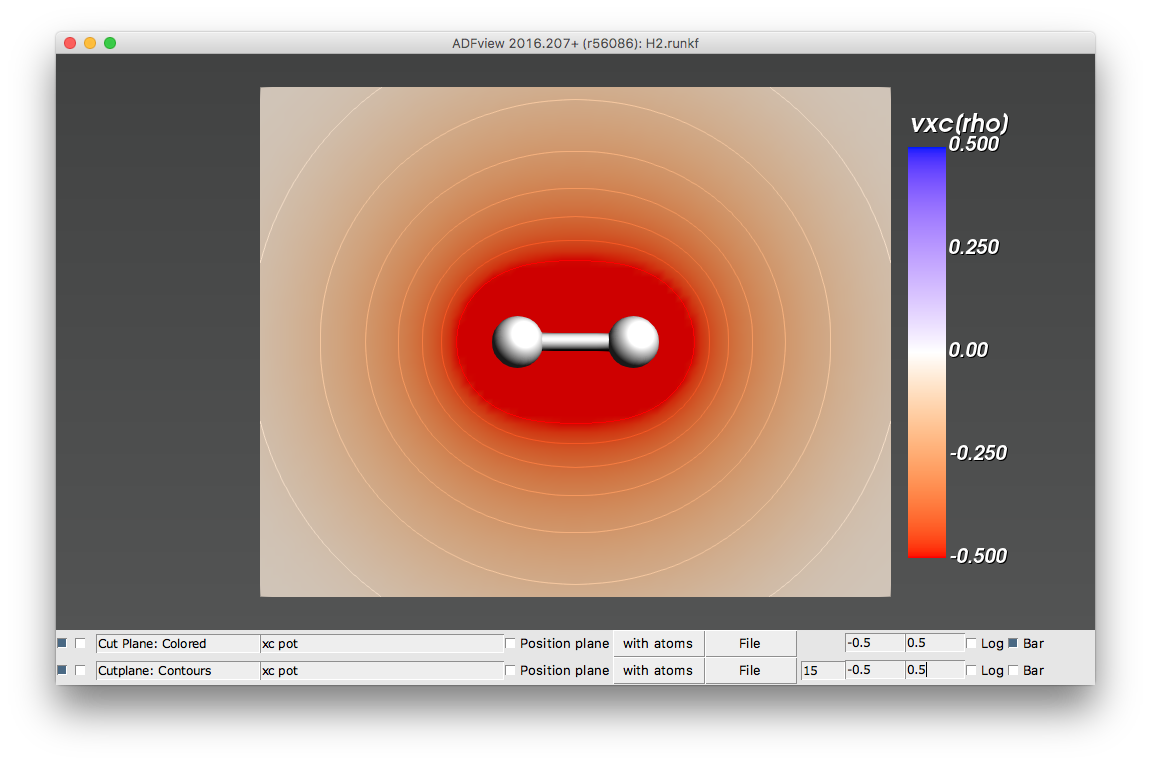Enable Position plane for the colored cut plane
The height and width of the screenshot is (765, 1151).
coord(511,643)
